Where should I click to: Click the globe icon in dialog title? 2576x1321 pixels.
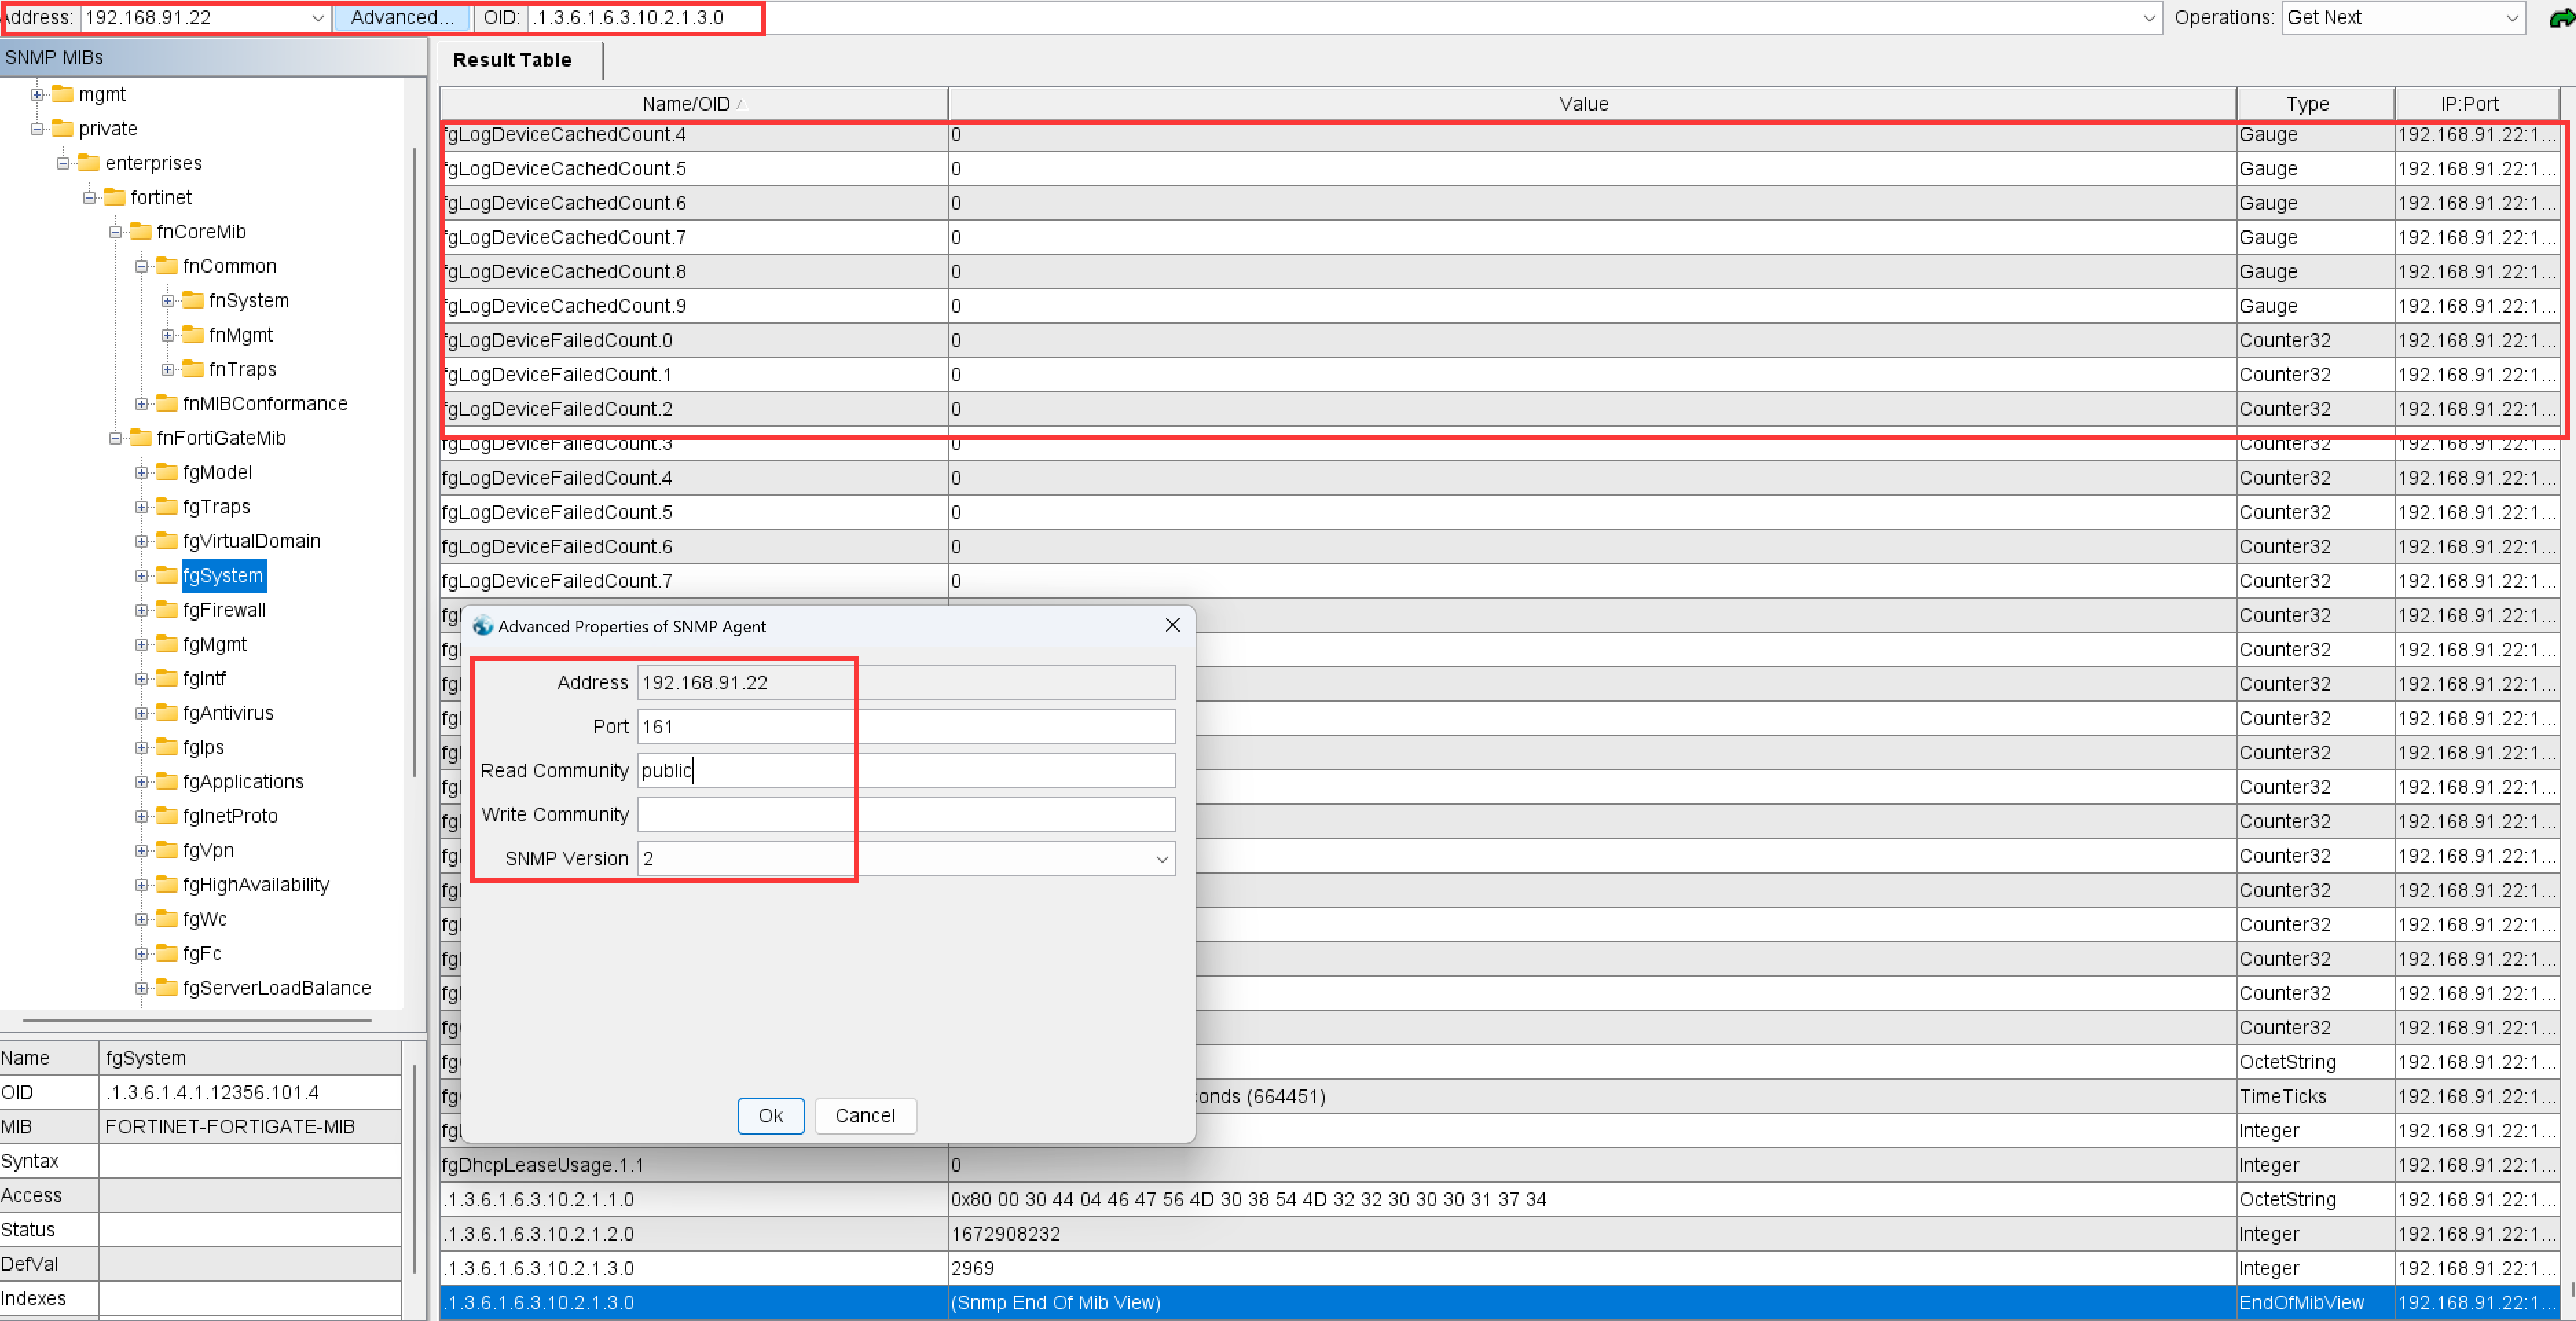pos(483,626)
